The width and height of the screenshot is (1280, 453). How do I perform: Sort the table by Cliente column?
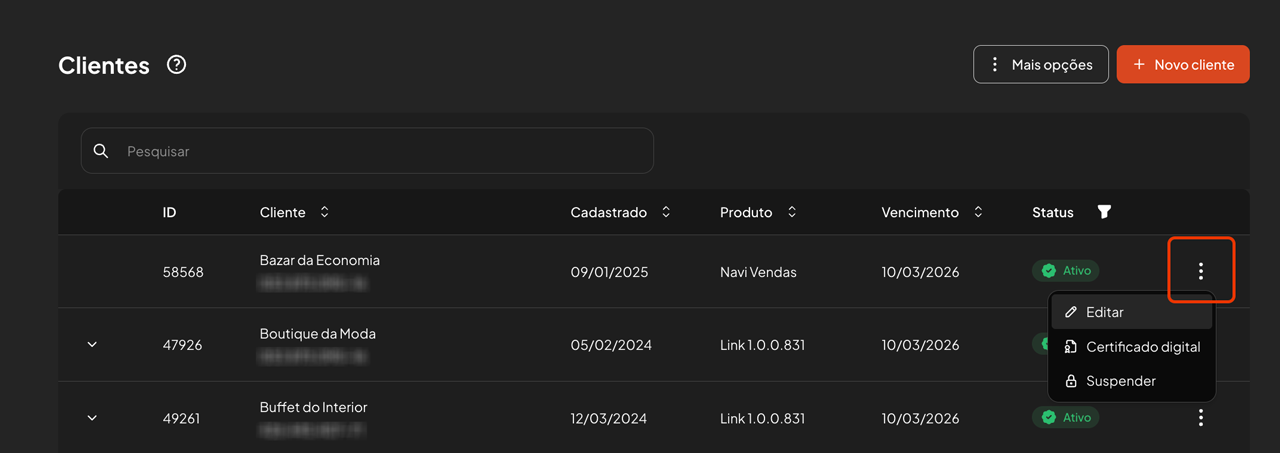click(x=324, y=212)
